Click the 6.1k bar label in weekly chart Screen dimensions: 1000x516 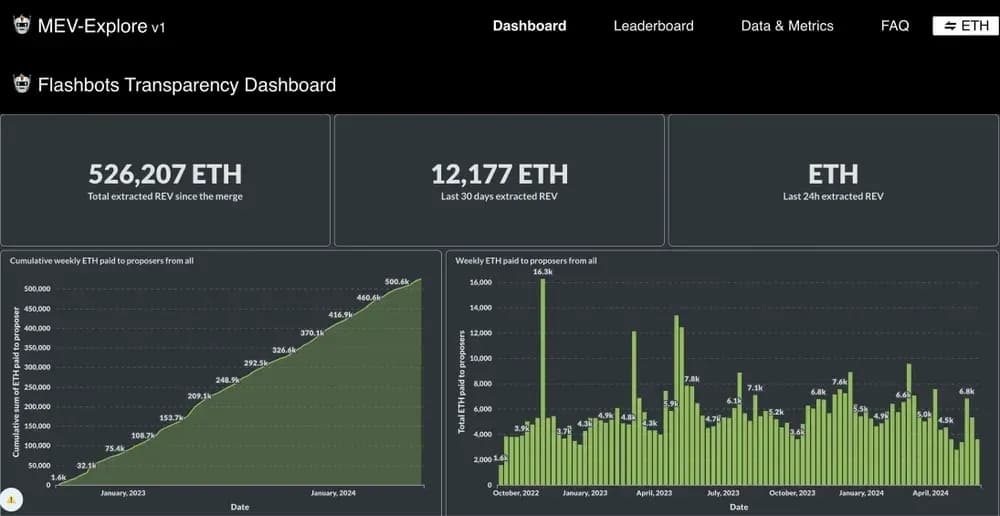coord(734,401)
